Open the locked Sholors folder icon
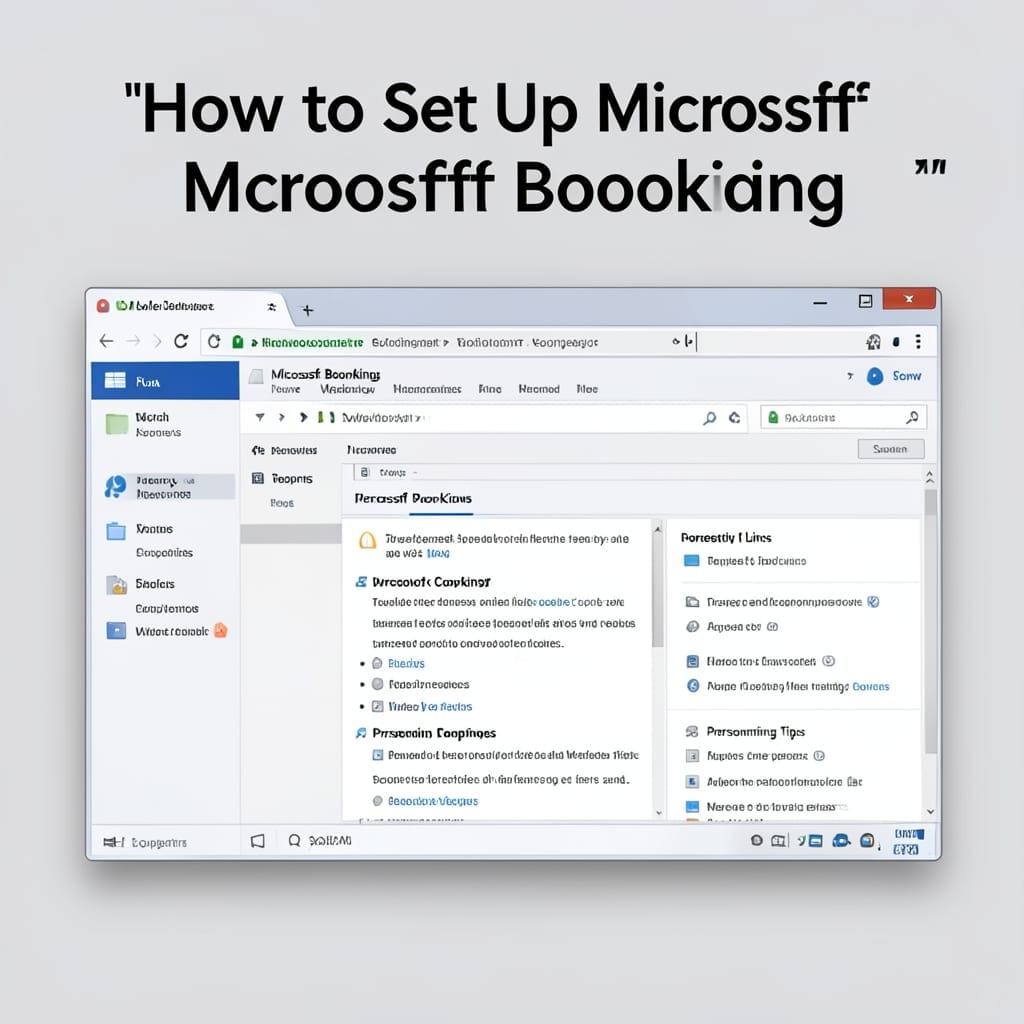The image size is (1024, 1024). pyautogui.click(x=116, y=584)
